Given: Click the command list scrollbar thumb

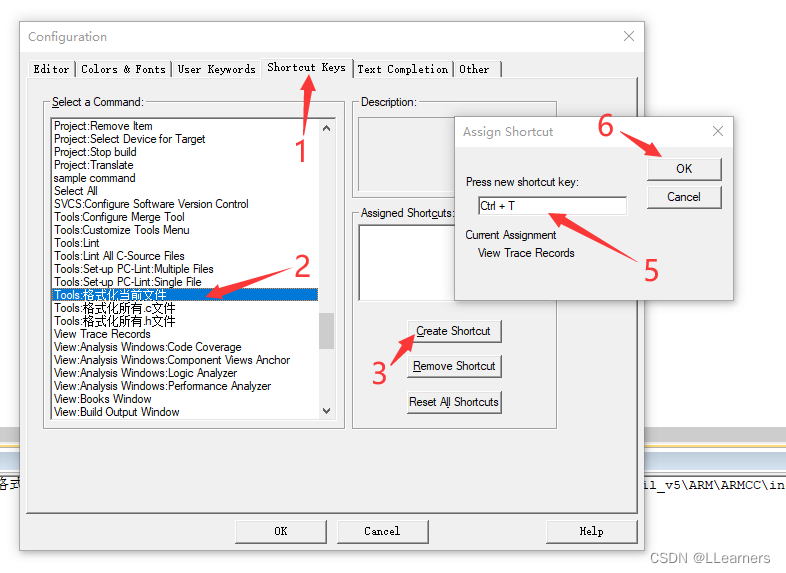Looking at the screenshot, I should pyautogui.click(x=326, y=330).
